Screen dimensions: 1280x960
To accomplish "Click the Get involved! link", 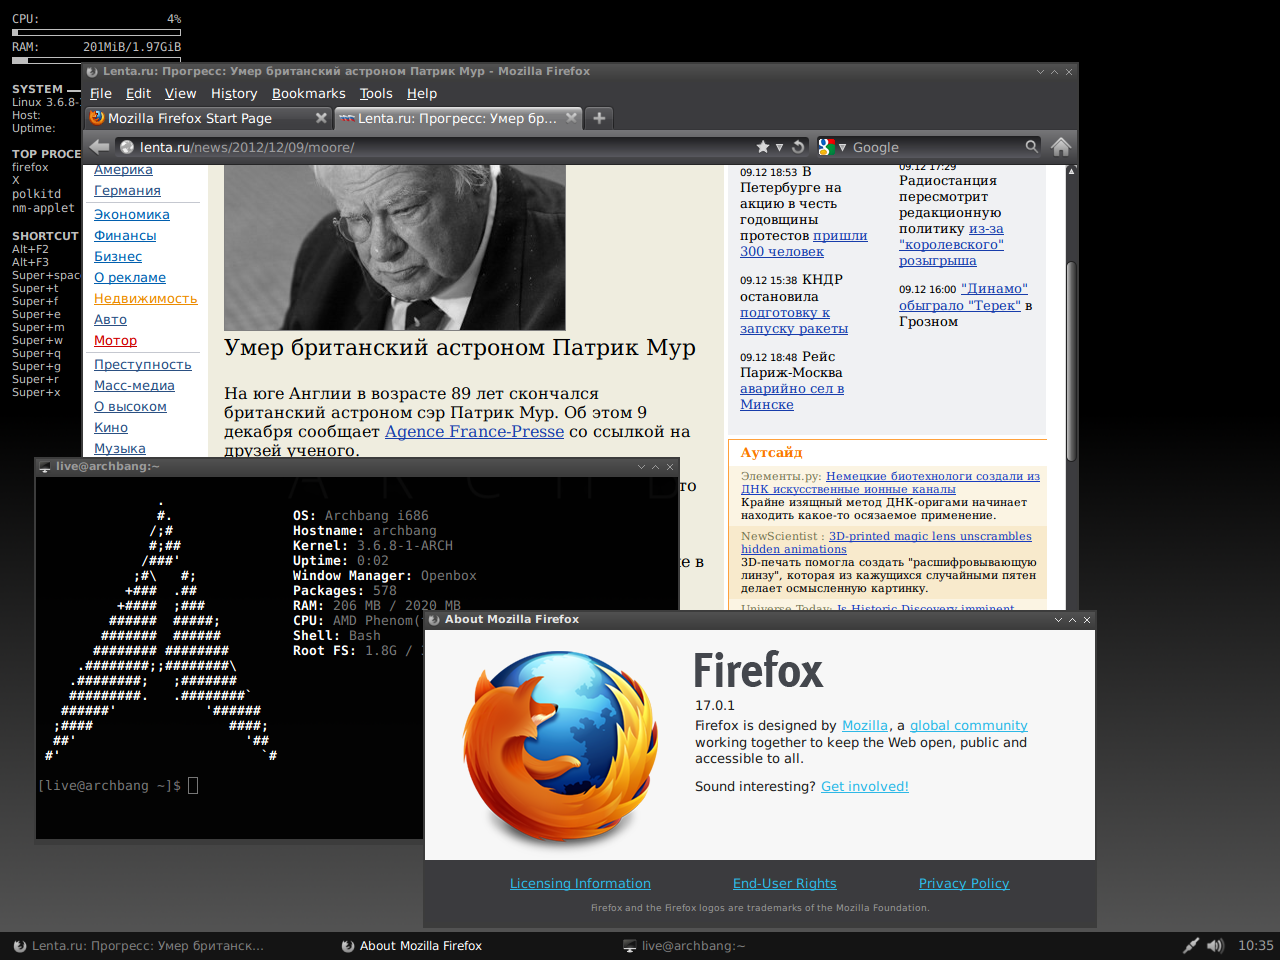I will click(x=865, y=787).
